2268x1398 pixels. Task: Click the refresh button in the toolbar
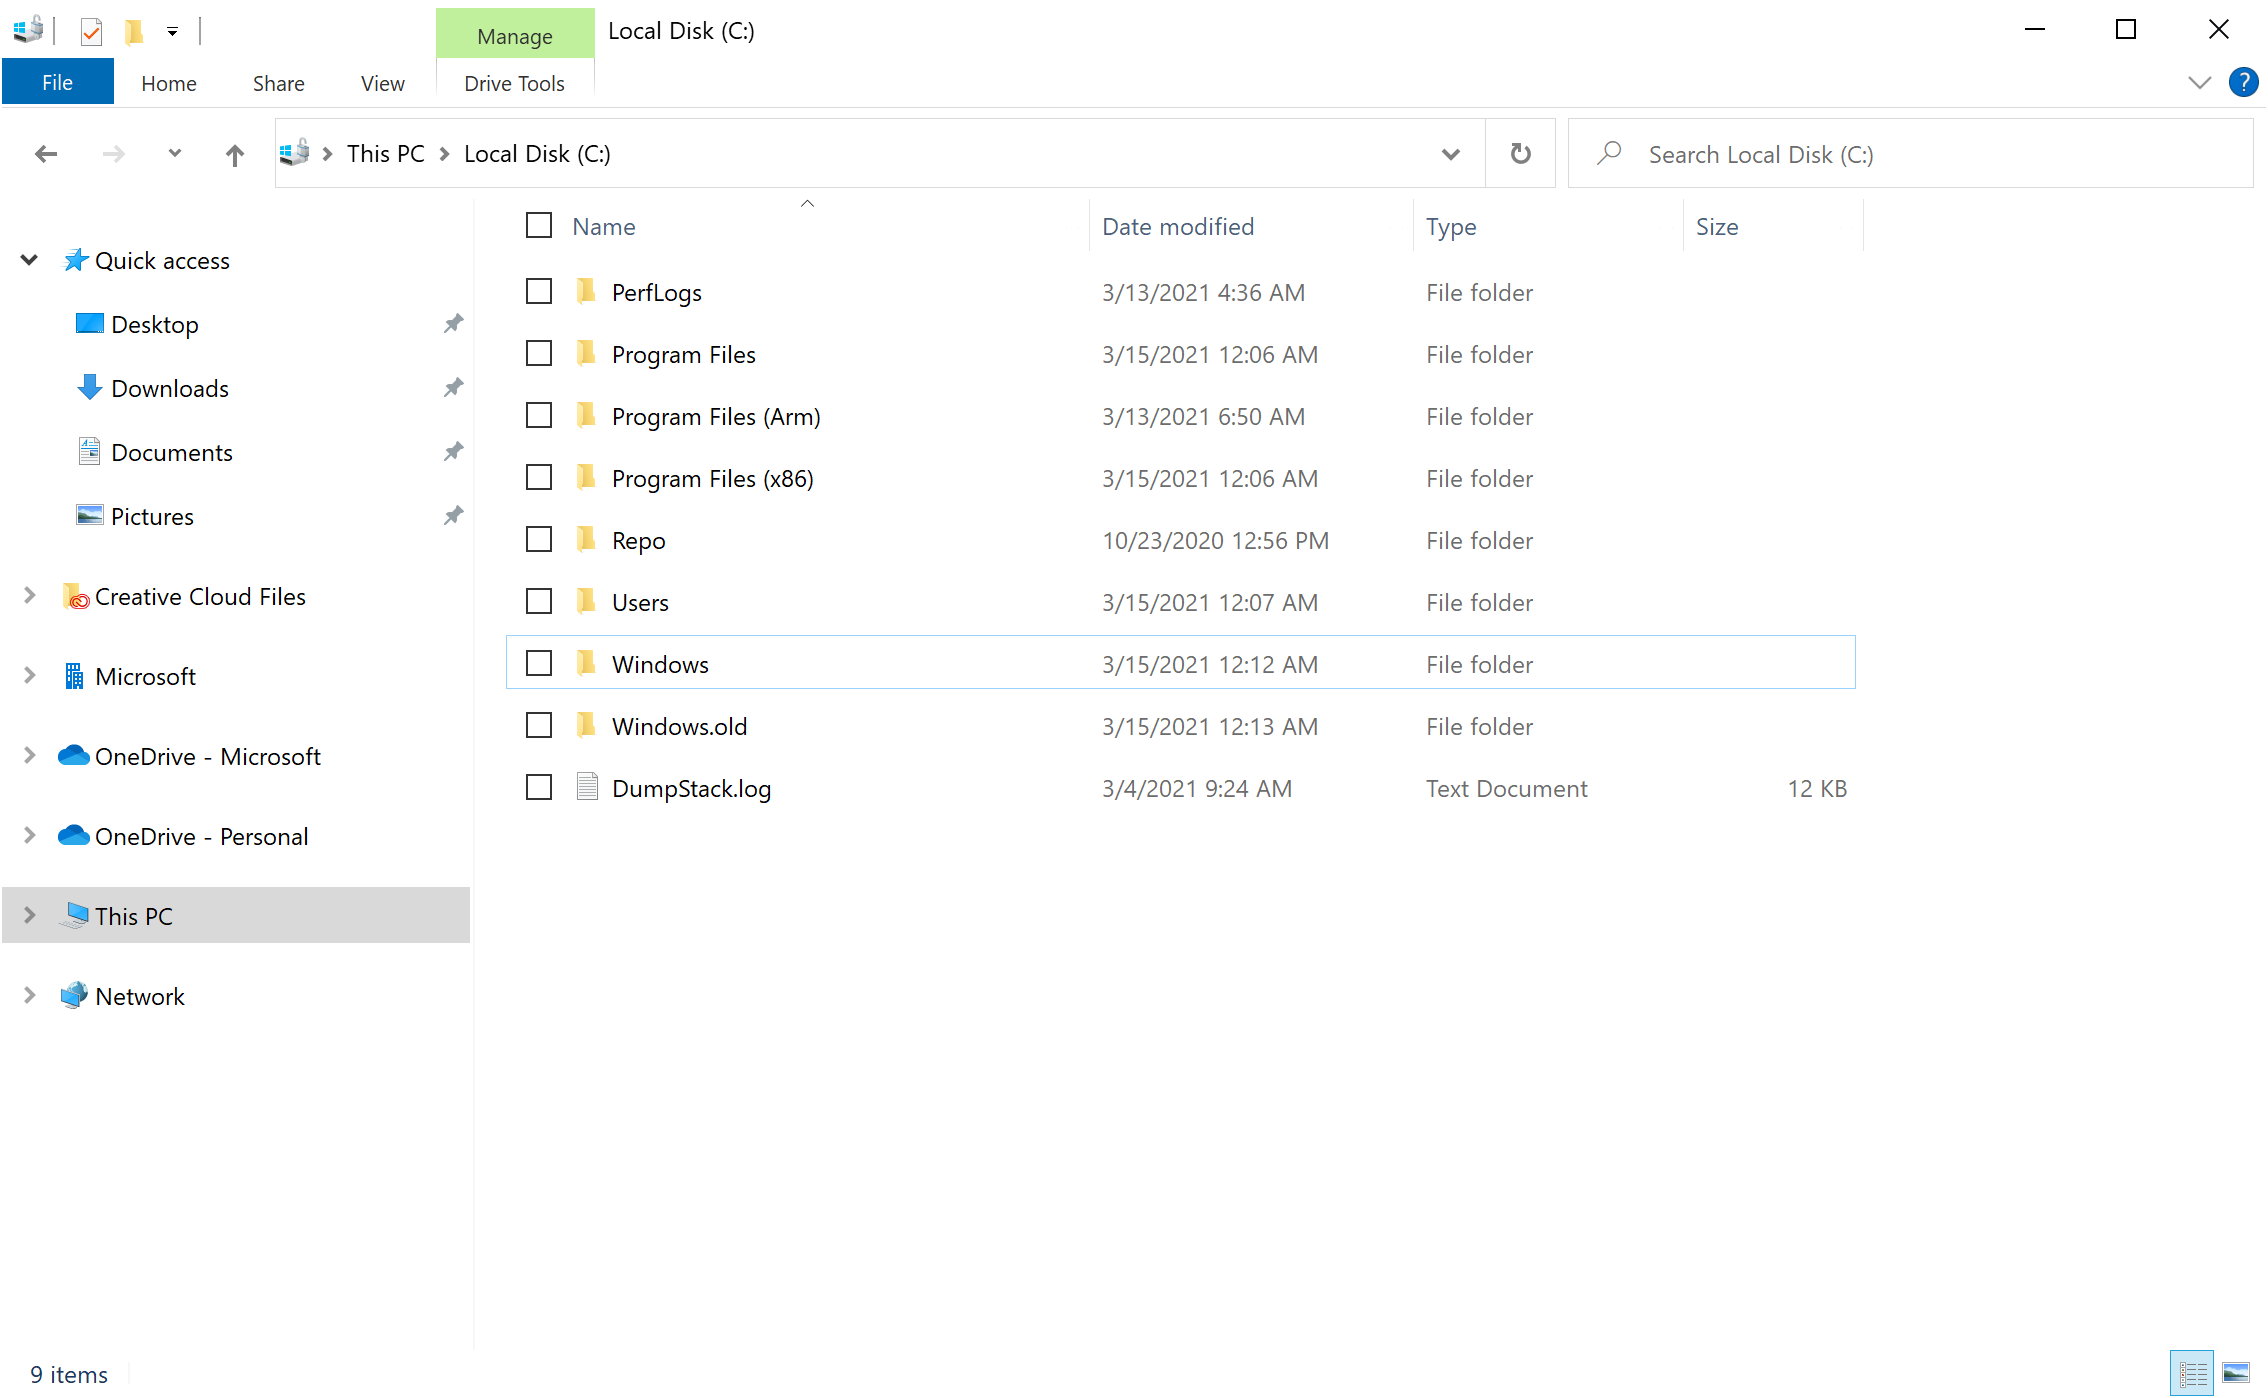[1520, 152]
